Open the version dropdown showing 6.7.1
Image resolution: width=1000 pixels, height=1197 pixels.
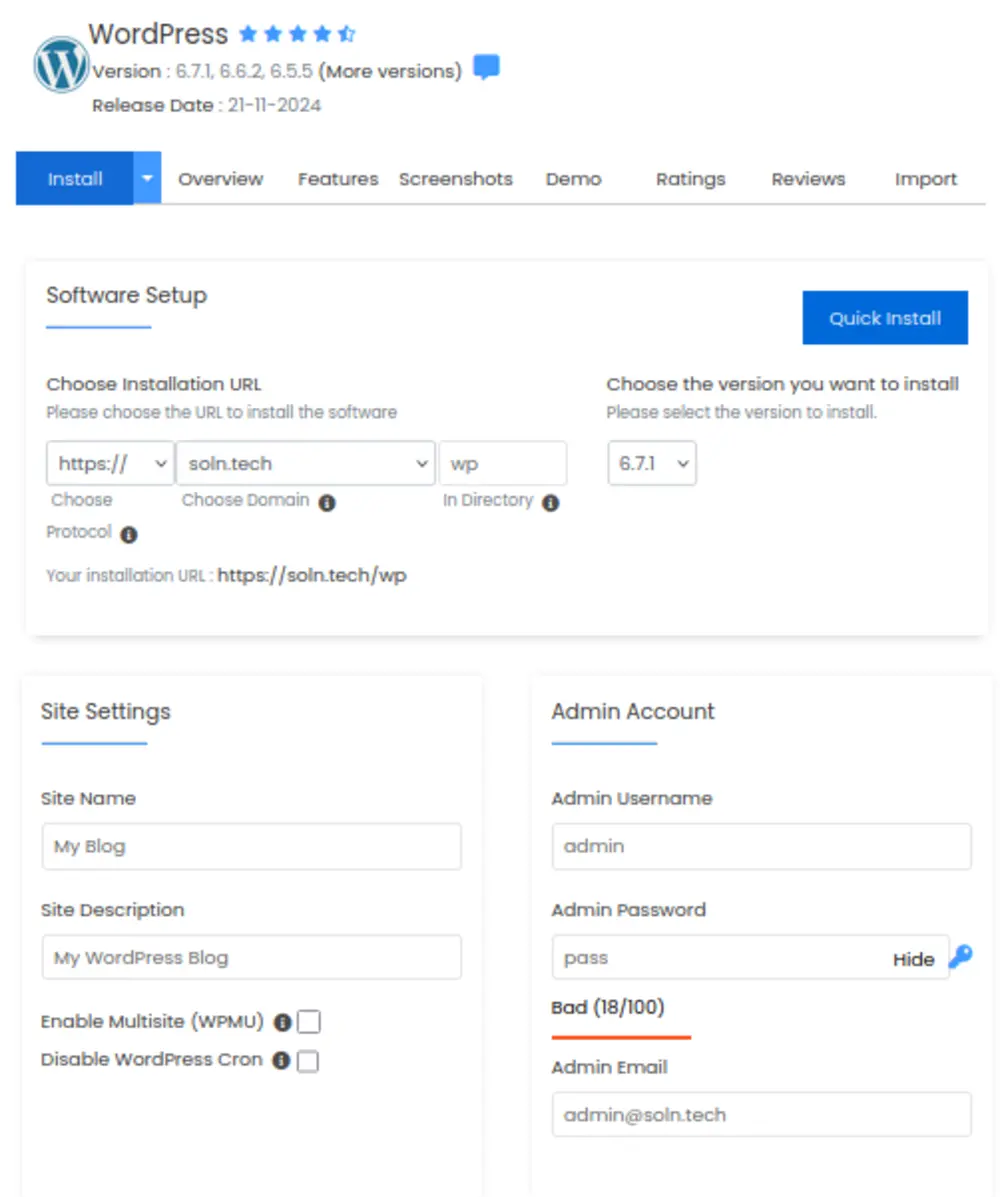[x=651, y=463]
